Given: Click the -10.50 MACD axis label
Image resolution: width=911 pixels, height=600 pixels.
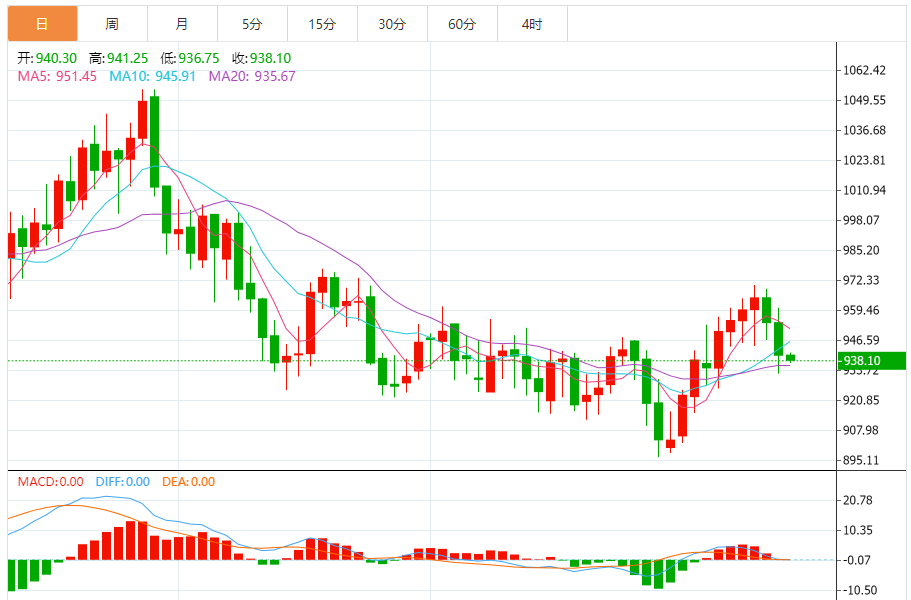Looking at the screenshot, I should click(860, 590).
